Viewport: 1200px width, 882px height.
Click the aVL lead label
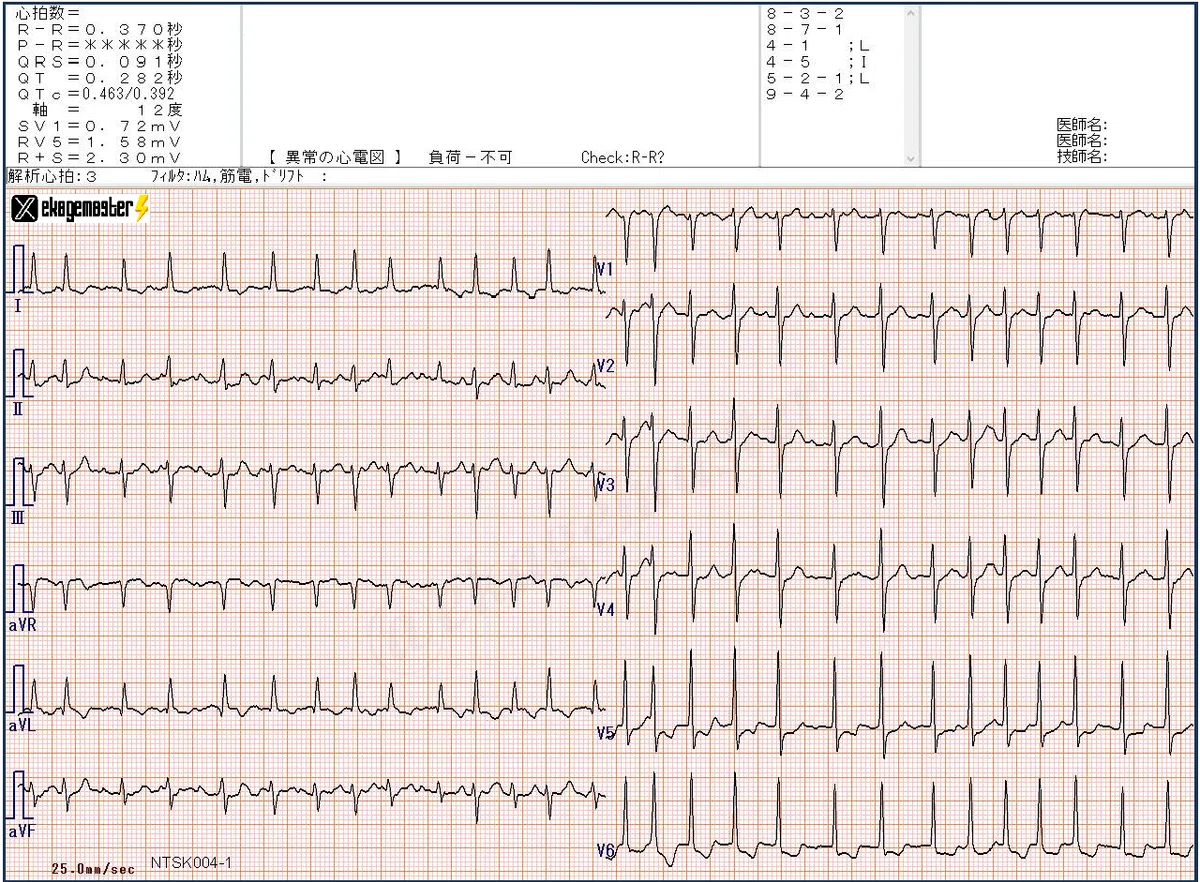pyautogui.click(x=22, y=726)
